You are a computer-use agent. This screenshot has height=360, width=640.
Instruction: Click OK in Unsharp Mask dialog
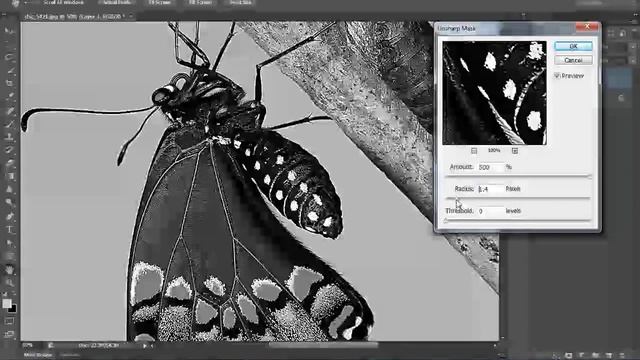click(x=573, y=46)
